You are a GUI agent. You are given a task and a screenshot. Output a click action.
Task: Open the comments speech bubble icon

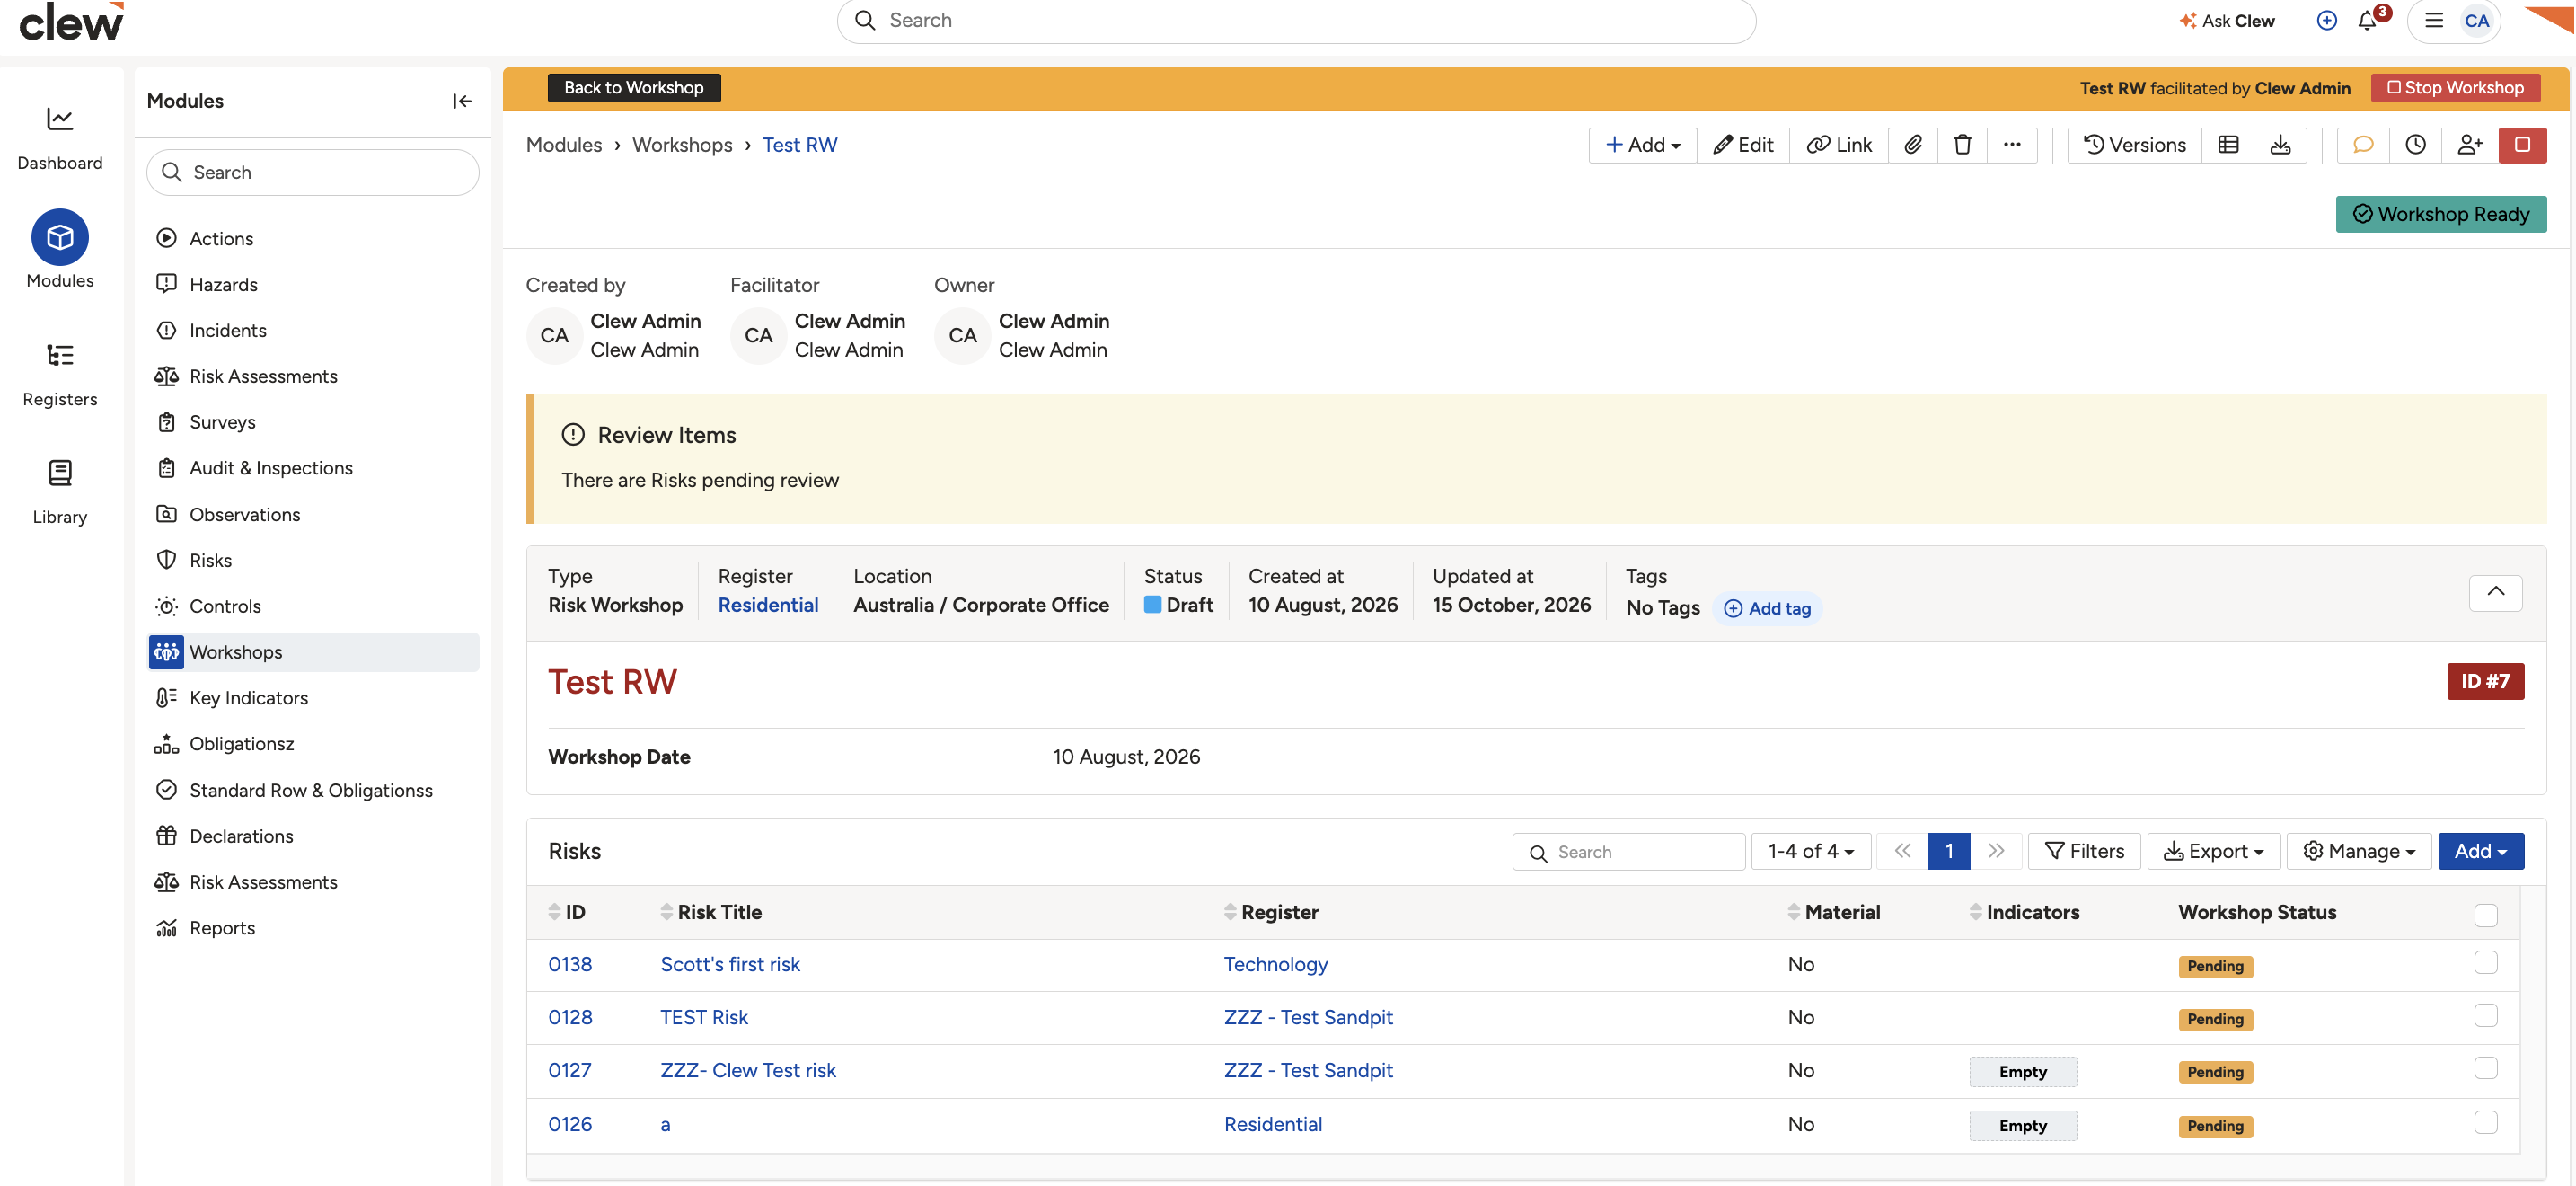pos(2363,145)
